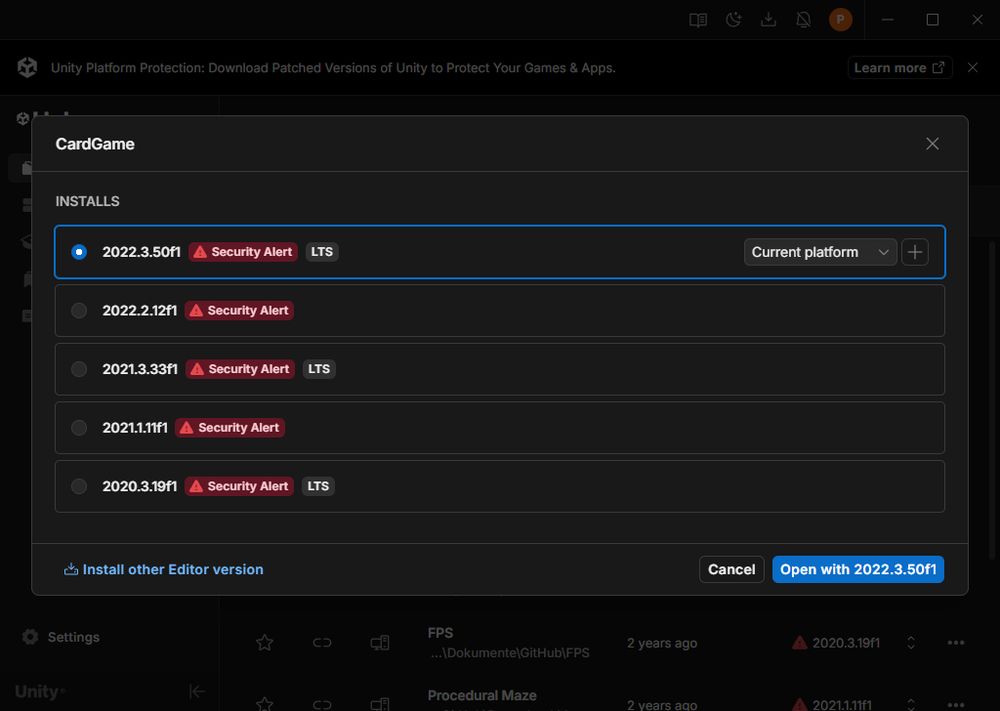1000x711 pixels.
Task: Open more options for FPS project
Action: coord(955,643)
